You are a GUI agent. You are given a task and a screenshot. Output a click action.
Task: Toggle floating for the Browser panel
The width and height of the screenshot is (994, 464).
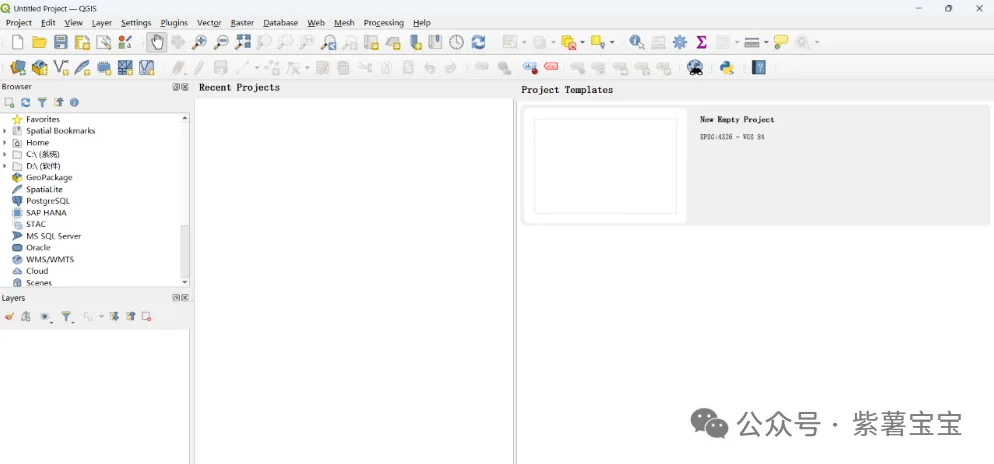(x=176, y=87)
